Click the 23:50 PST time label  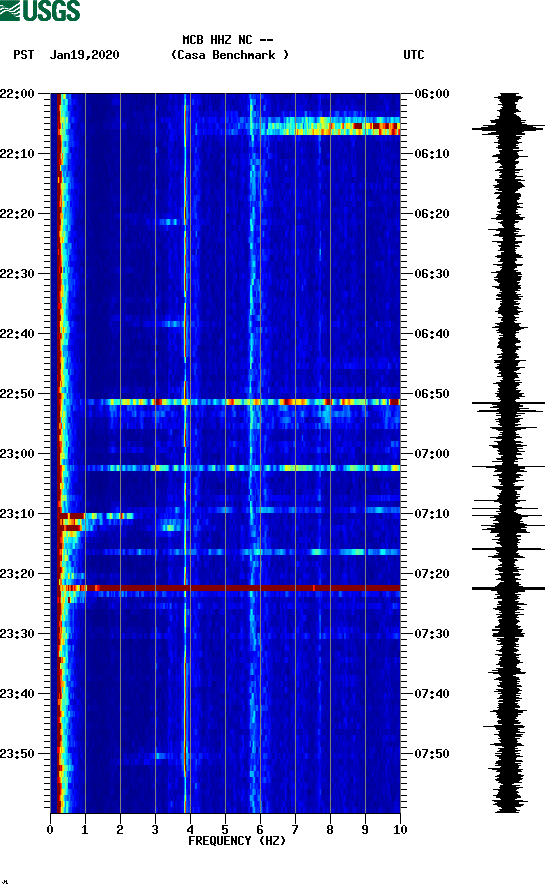[x=18, y=753]
